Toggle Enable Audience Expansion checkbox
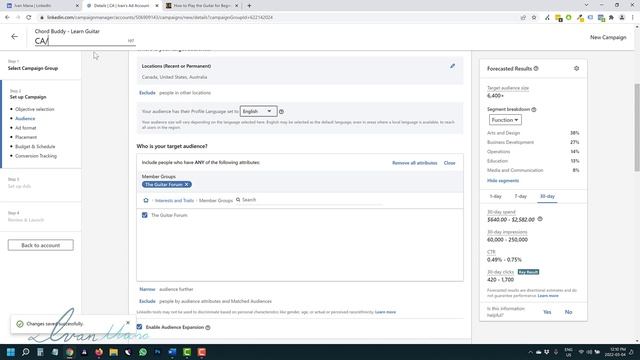Image resolution: width=640 pixels, height=360 pixels. tap(140, 327)
